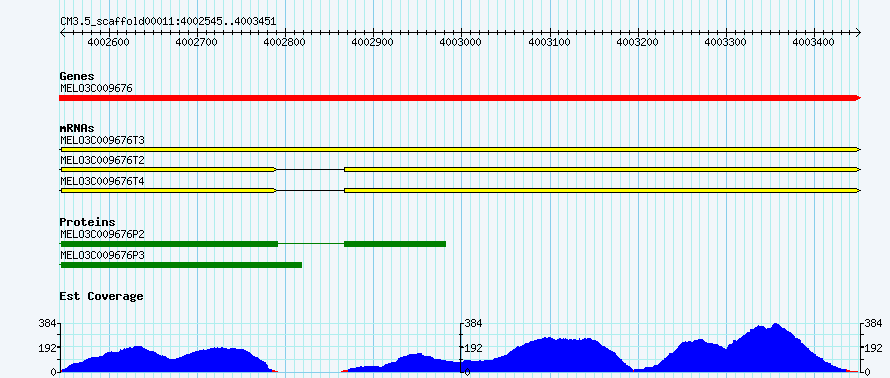
Task: Click the MELO3C009676P3 label
Action: [x=102, y=255]
